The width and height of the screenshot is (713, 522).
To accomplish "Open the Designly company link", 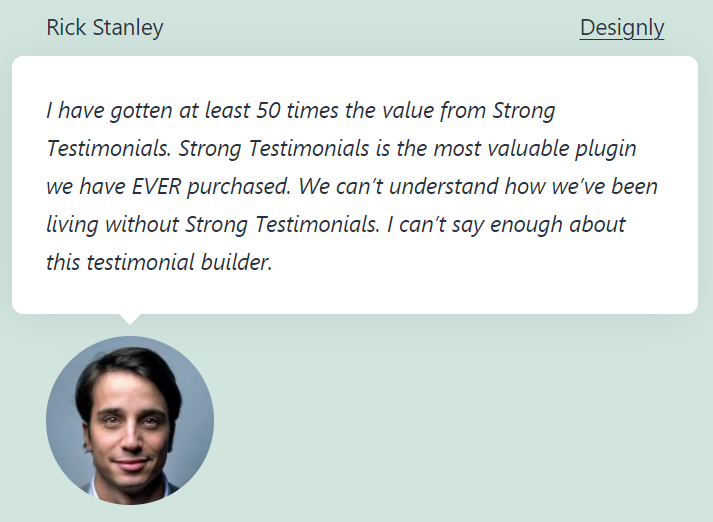I will tap(622, 28).
